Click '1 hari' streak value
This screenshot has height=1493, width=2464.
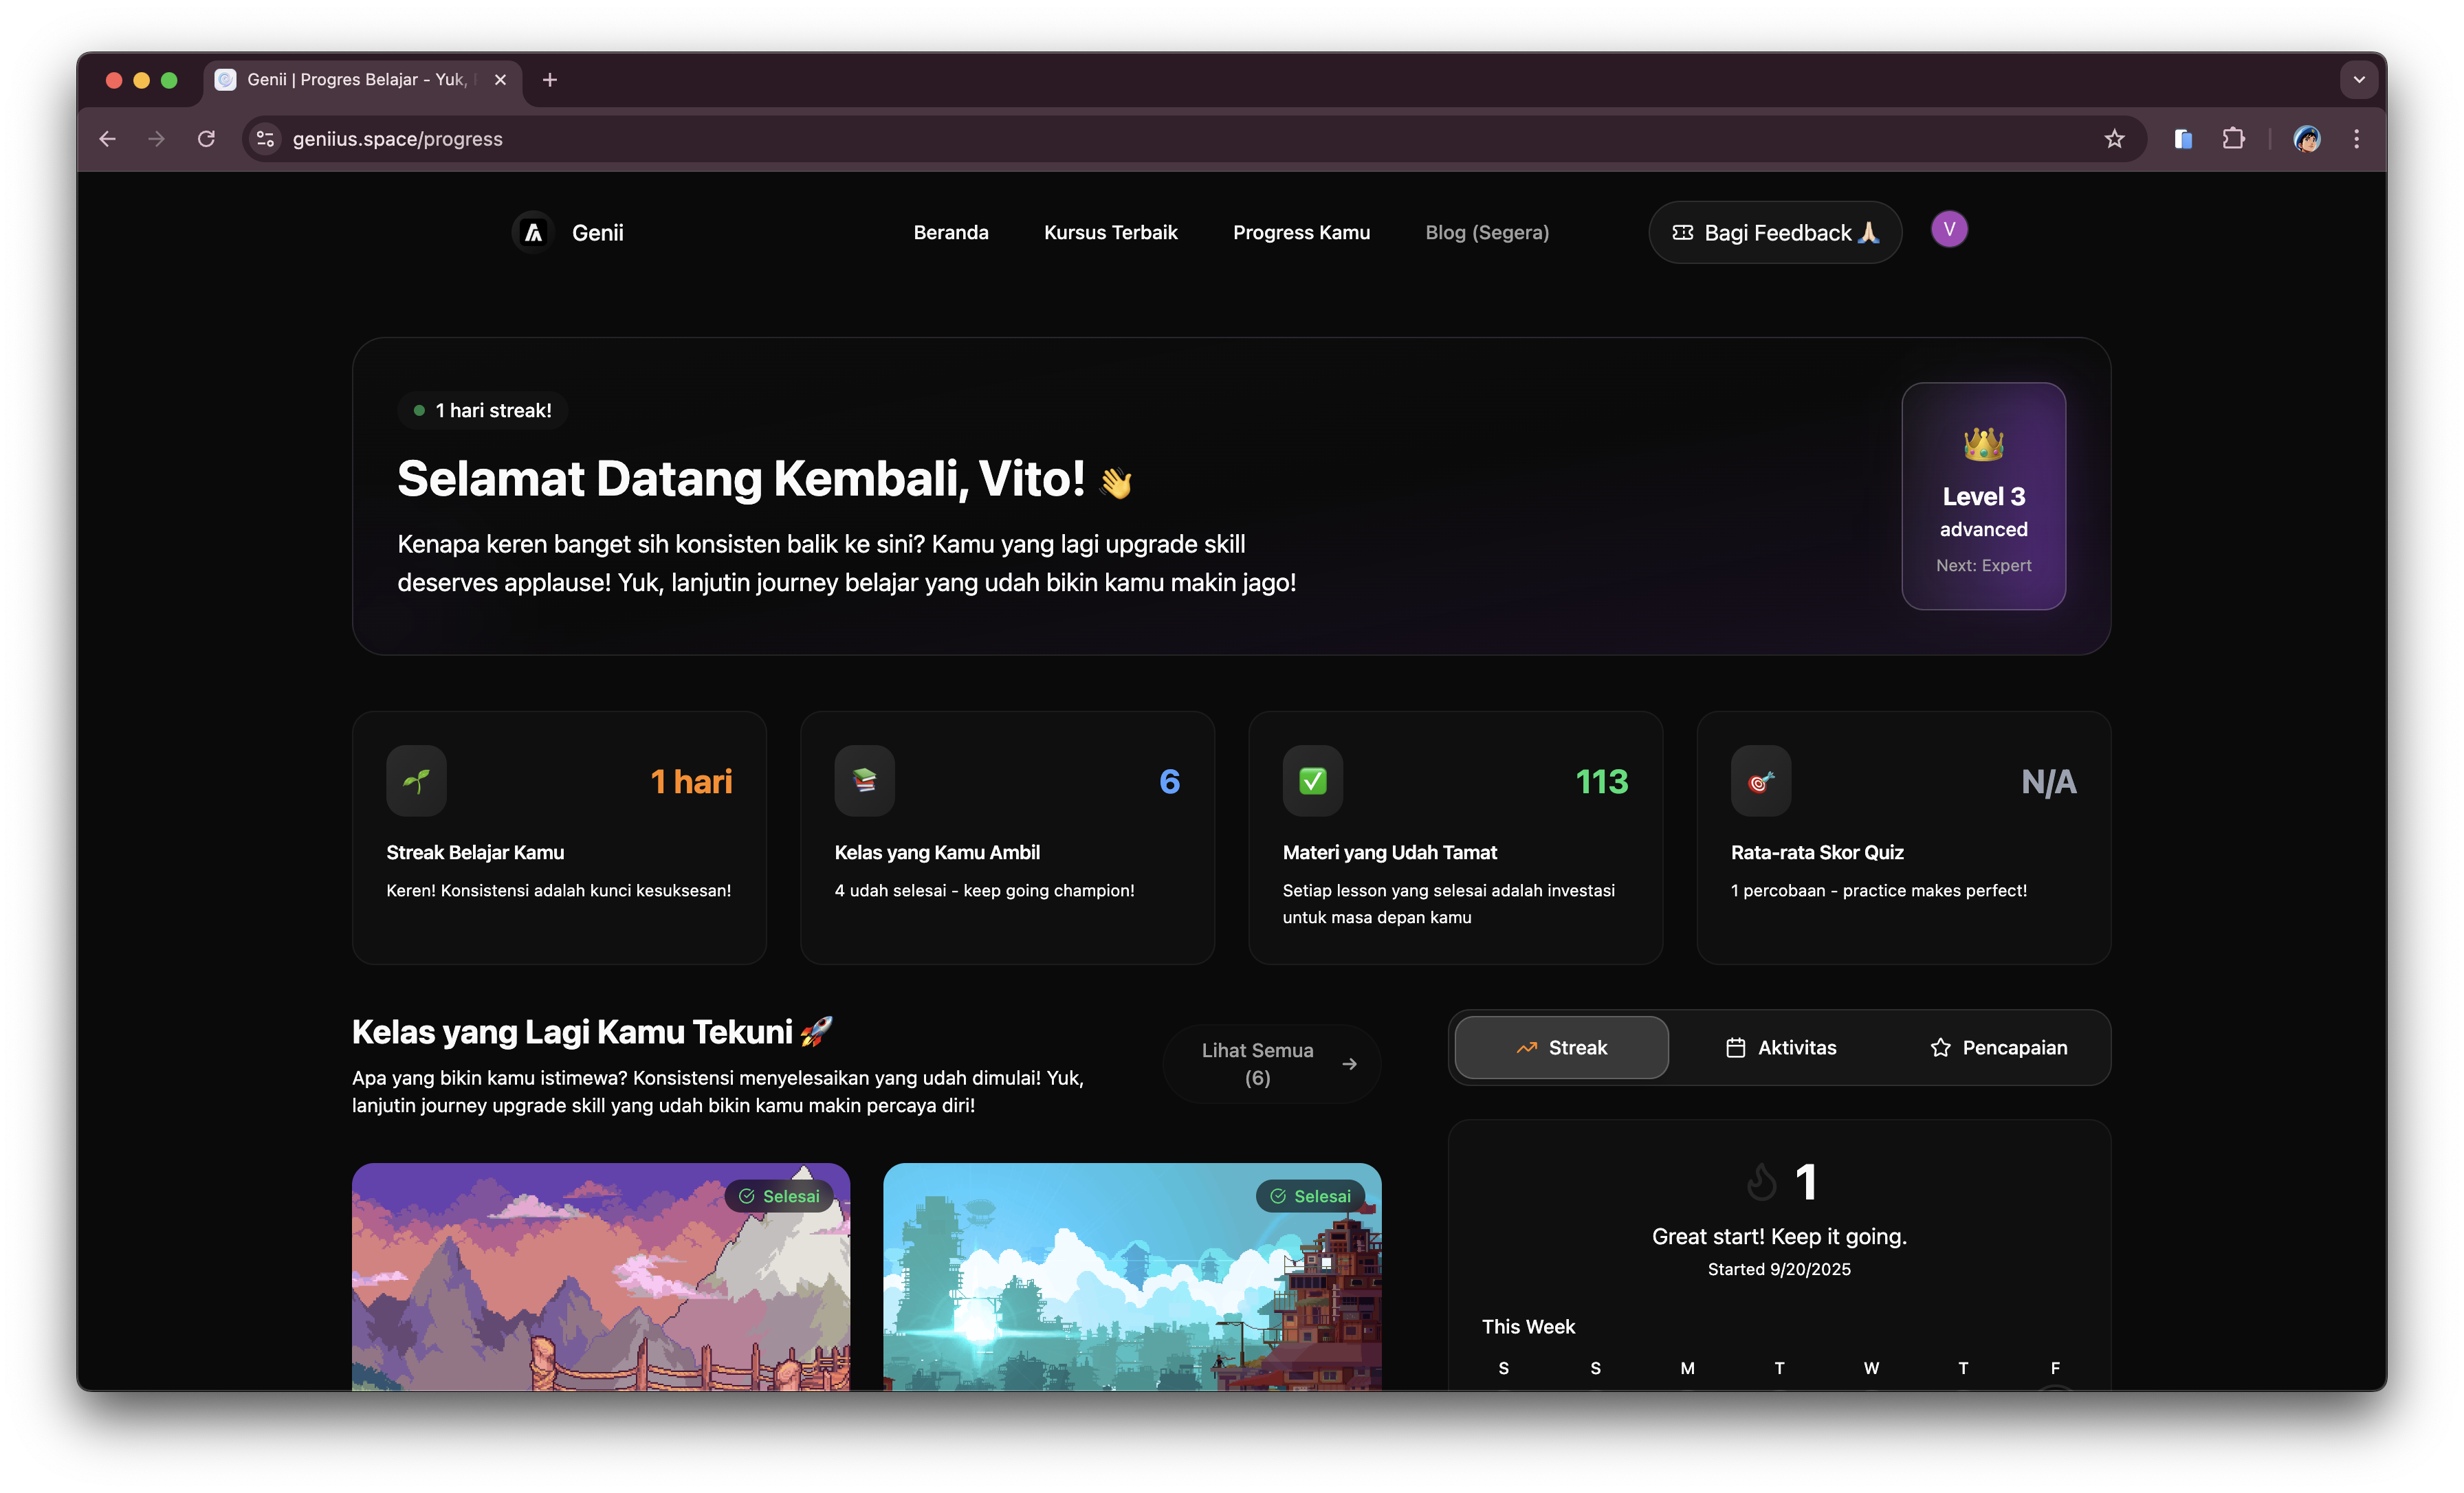pyautogui.click(x=691, y=781)
